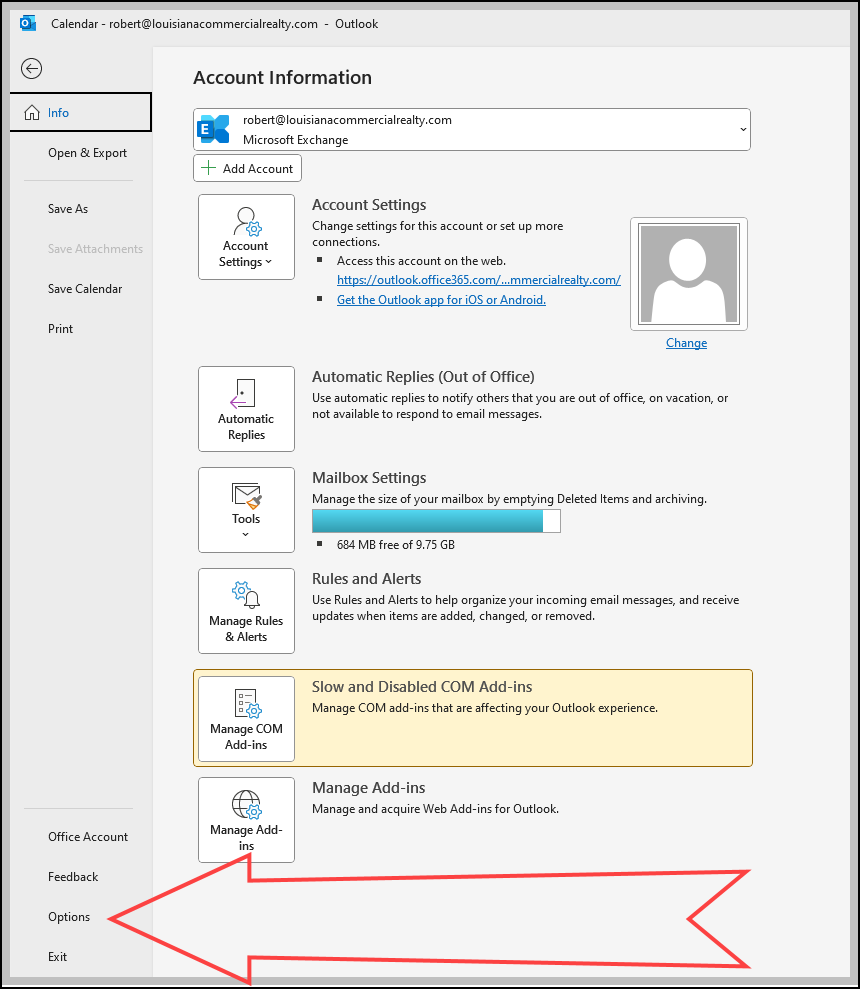Open Office Account page
This screenshot has width=860, height=989.
tap(88, 836)
